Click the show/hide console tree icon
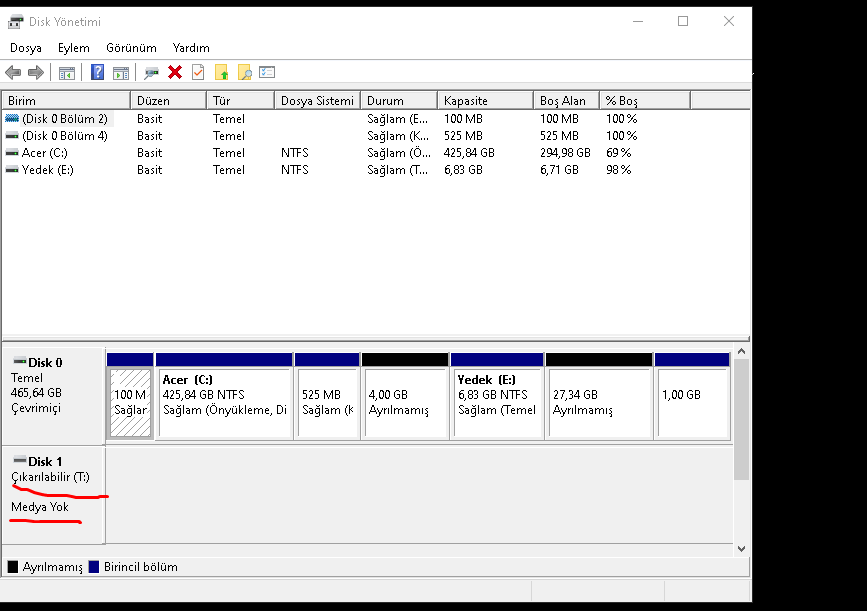Image resolution: width=867 pixels, height=611 pixels. coord(66,72)
